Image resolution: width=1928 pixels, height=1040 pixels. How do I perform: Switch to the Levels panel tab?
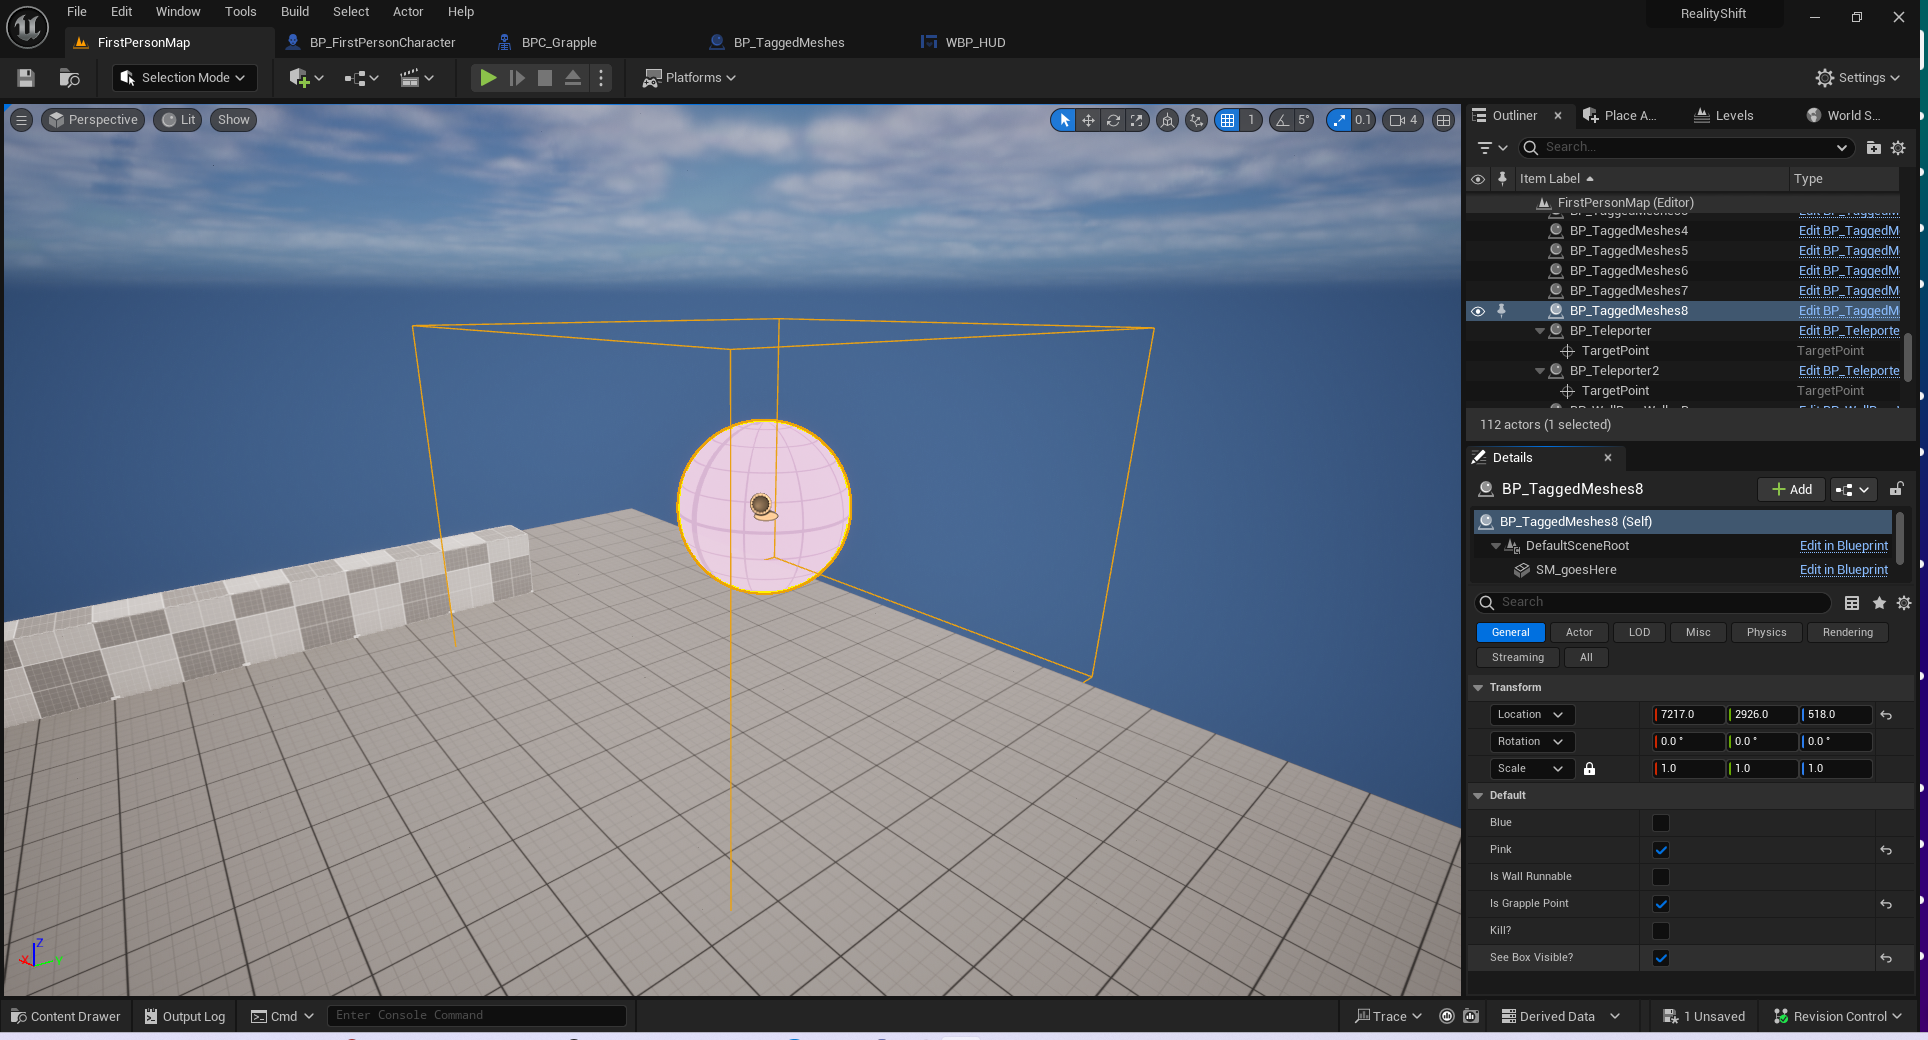click(x=1724, y=116)
